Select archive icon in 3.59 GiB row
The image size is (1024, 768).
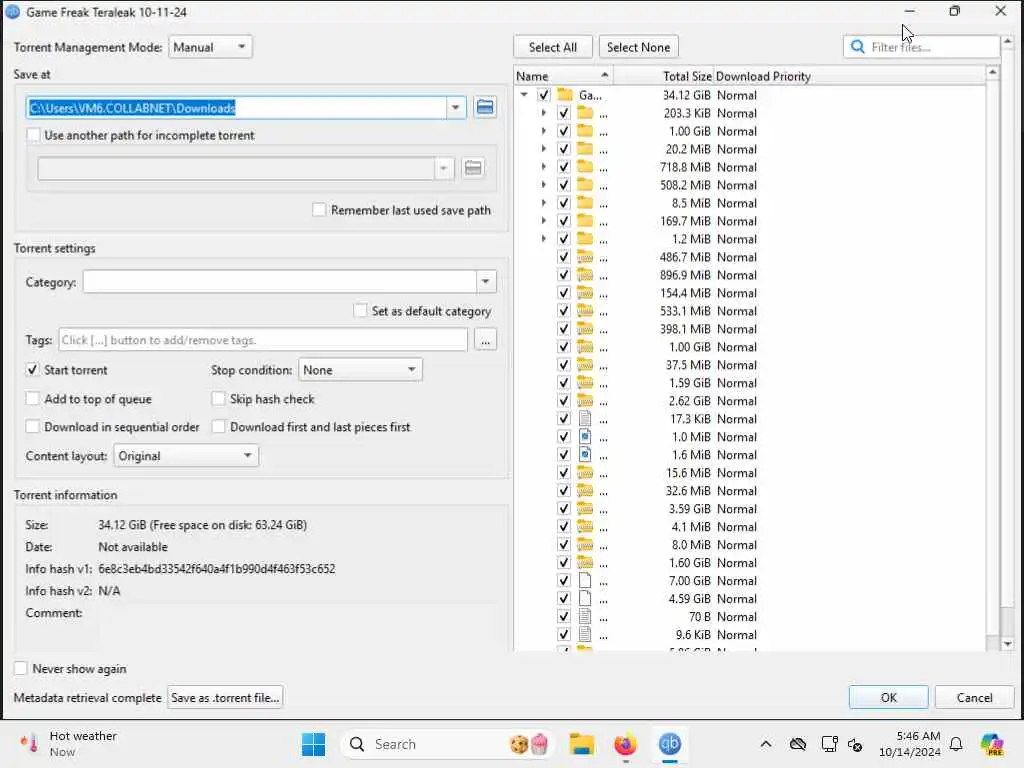point(585,509)
